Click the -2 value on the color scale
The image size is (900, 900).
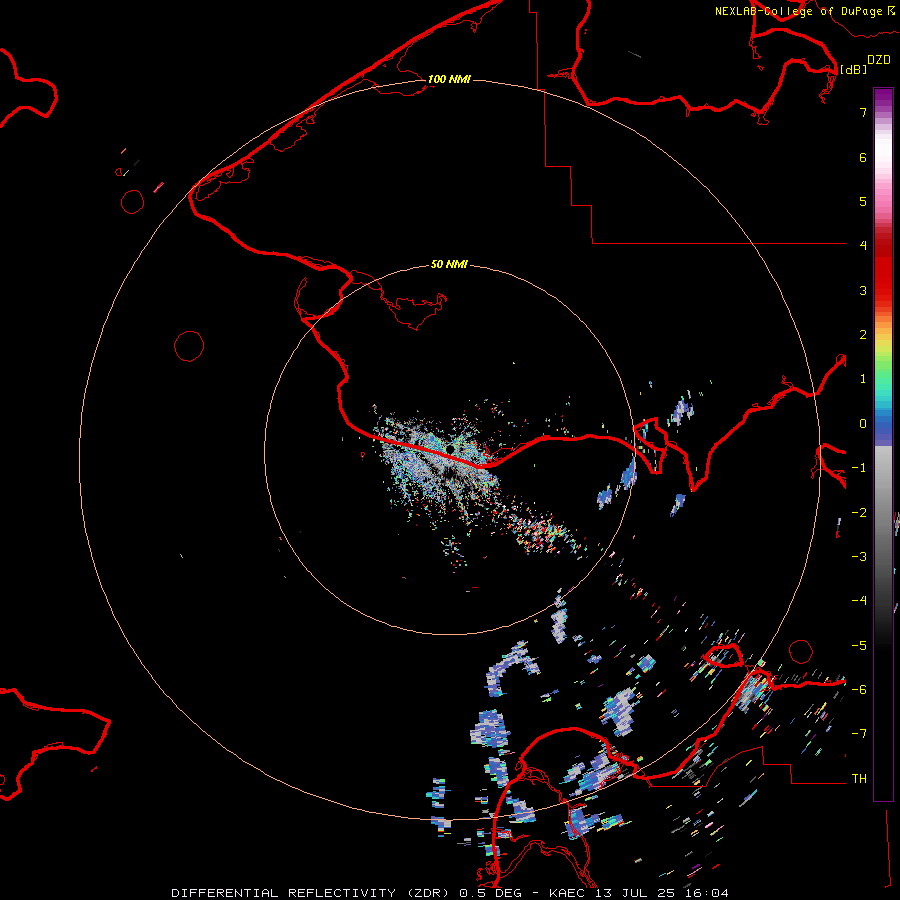(859, 513)
